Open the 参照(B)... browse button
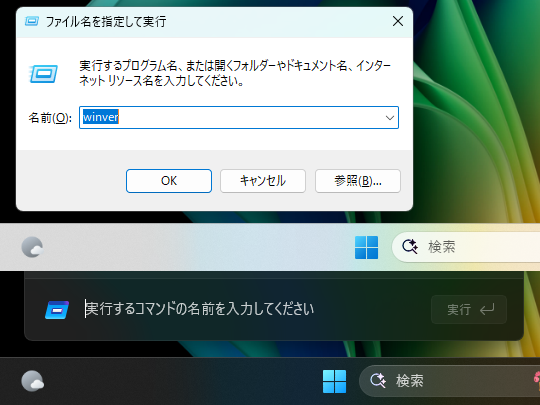 [358, 181]
